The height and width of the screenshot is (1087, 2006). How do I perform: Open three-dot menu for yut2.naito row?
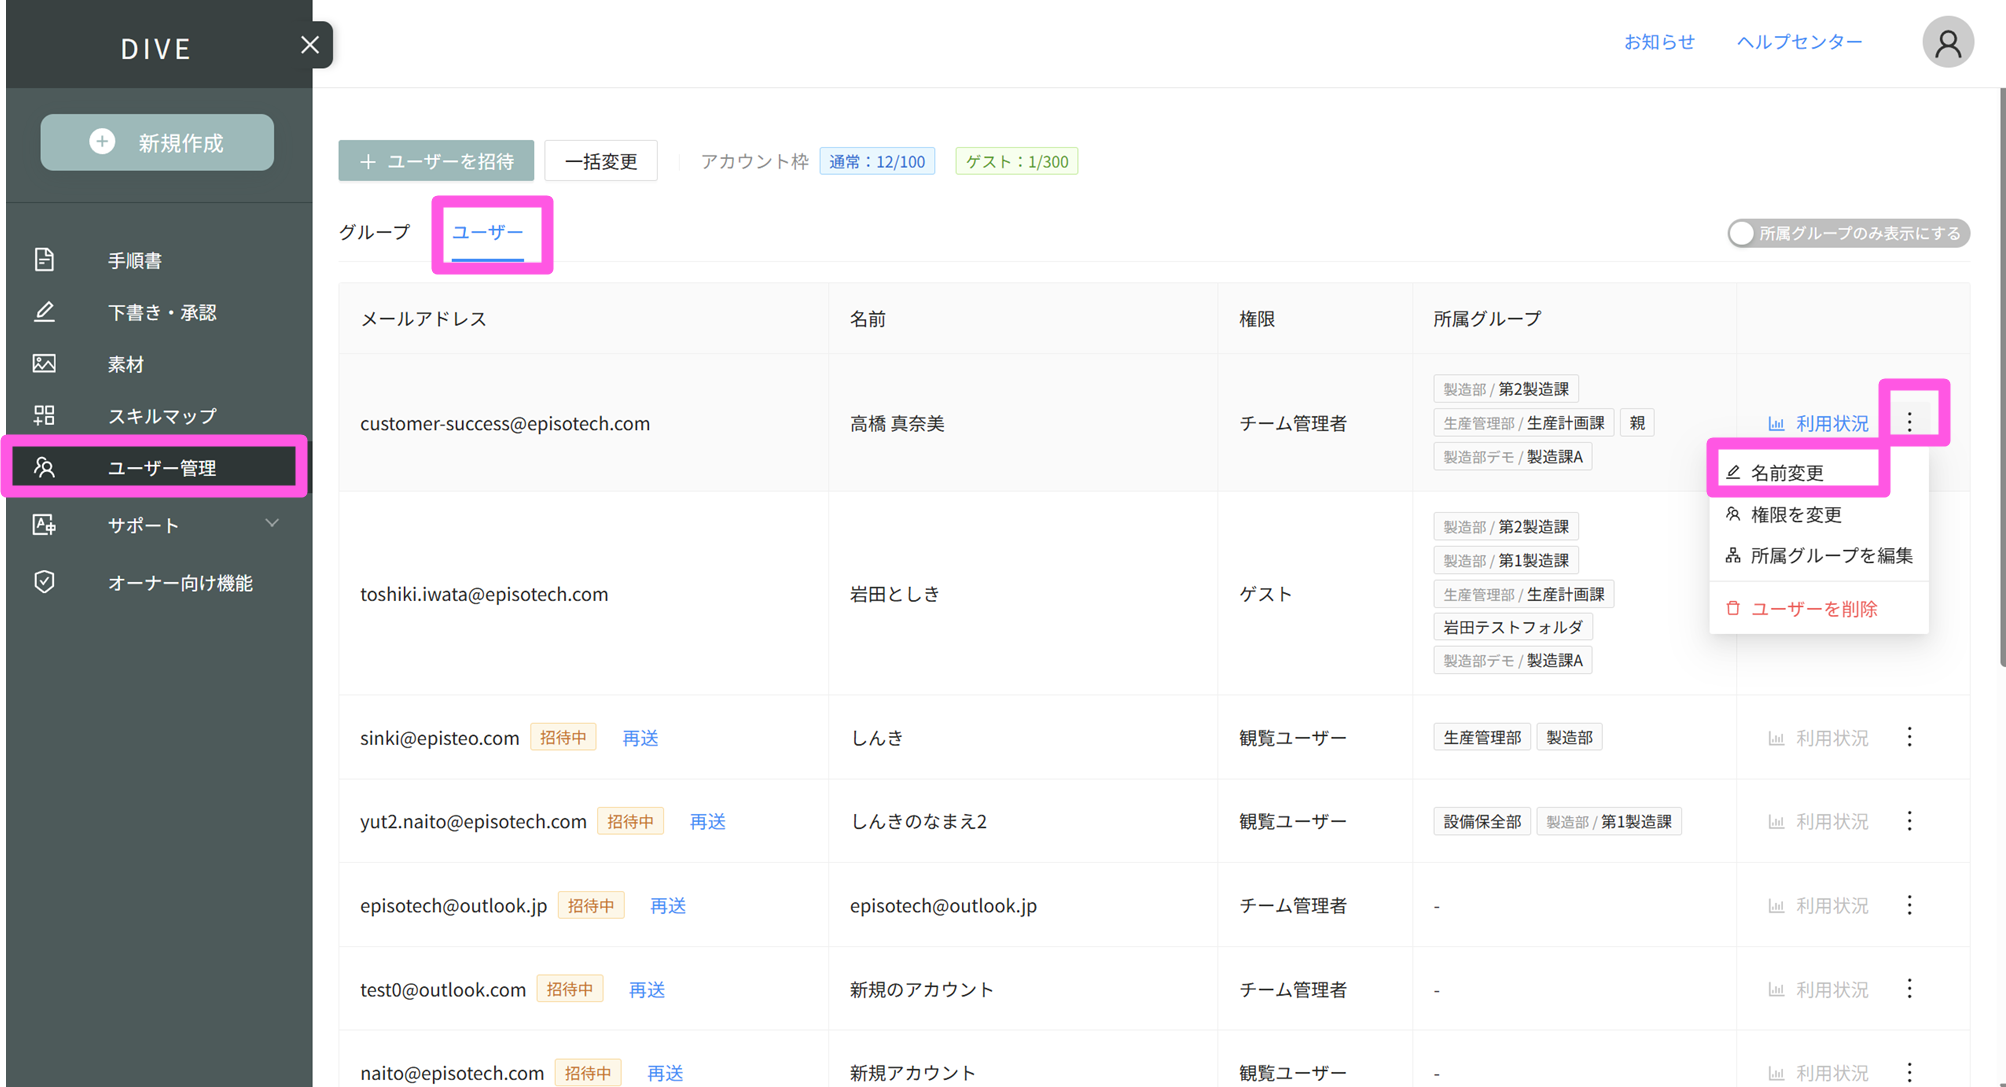tap(1909, 821)
